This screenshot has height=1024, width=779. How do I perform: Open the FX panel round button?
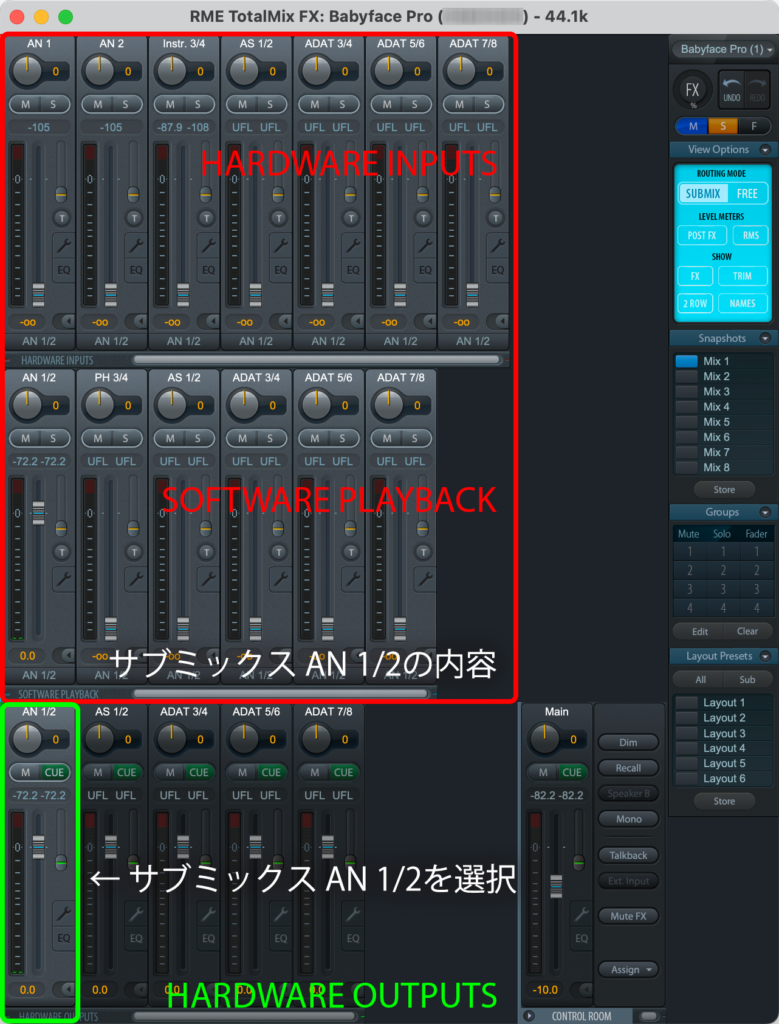[692, 91]
